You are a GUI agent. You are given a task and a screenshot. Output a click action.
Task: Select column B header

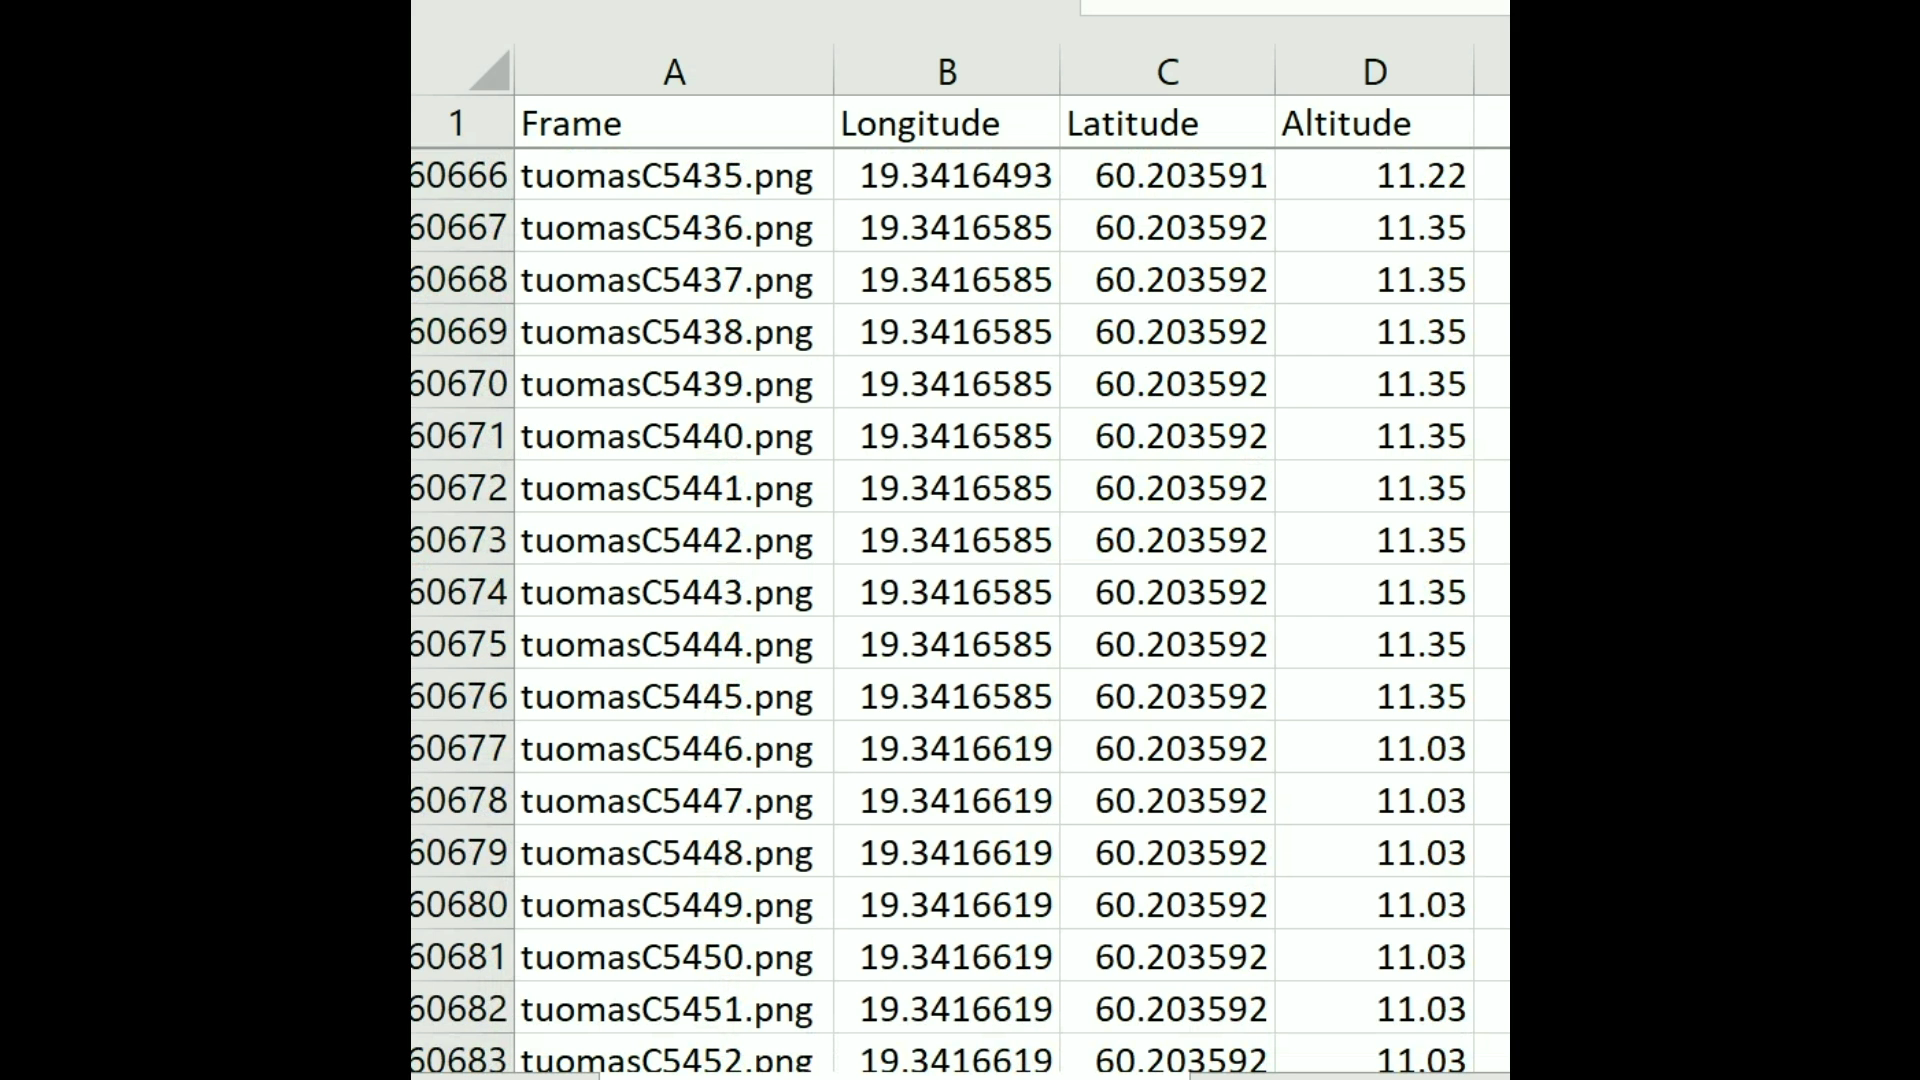coord(947,71)
